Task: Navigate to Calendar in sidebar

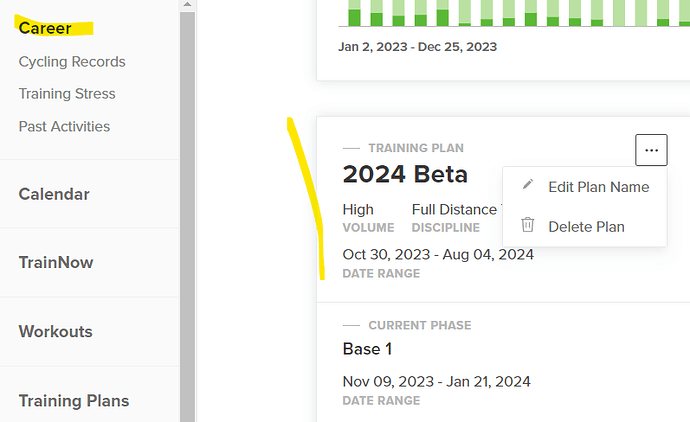Action: tap(54, 194)
